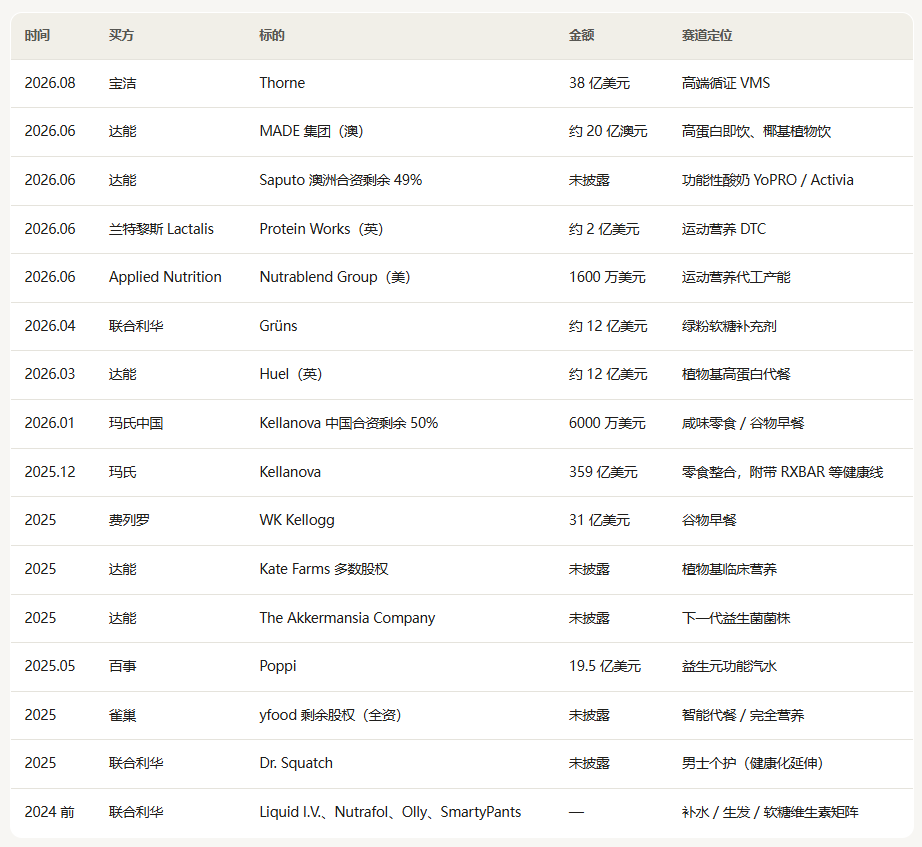
Task: Select the Dr. Squatch cell
Action: click(x=296, y=763)
